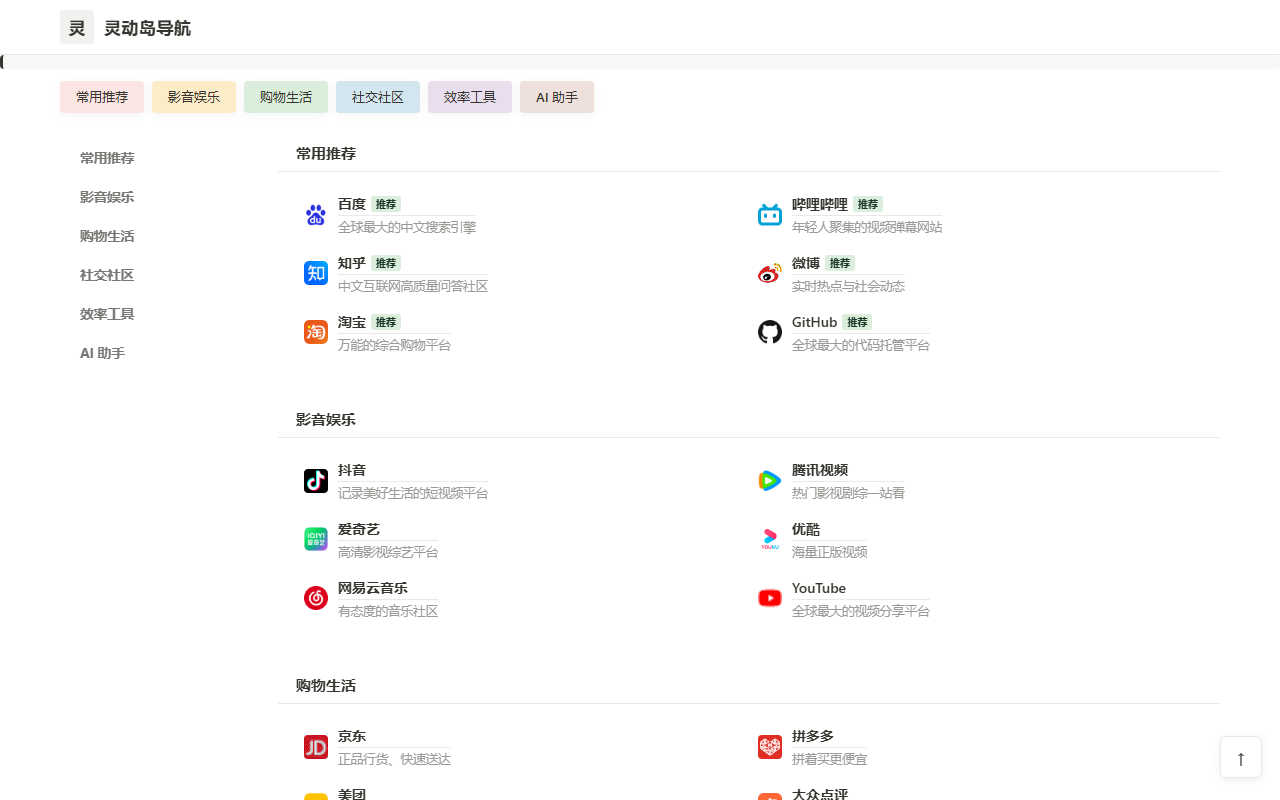Select the 社交社区 blue category tab
The width and height of the screenshot is (1280, 800).
click(378, 97)
